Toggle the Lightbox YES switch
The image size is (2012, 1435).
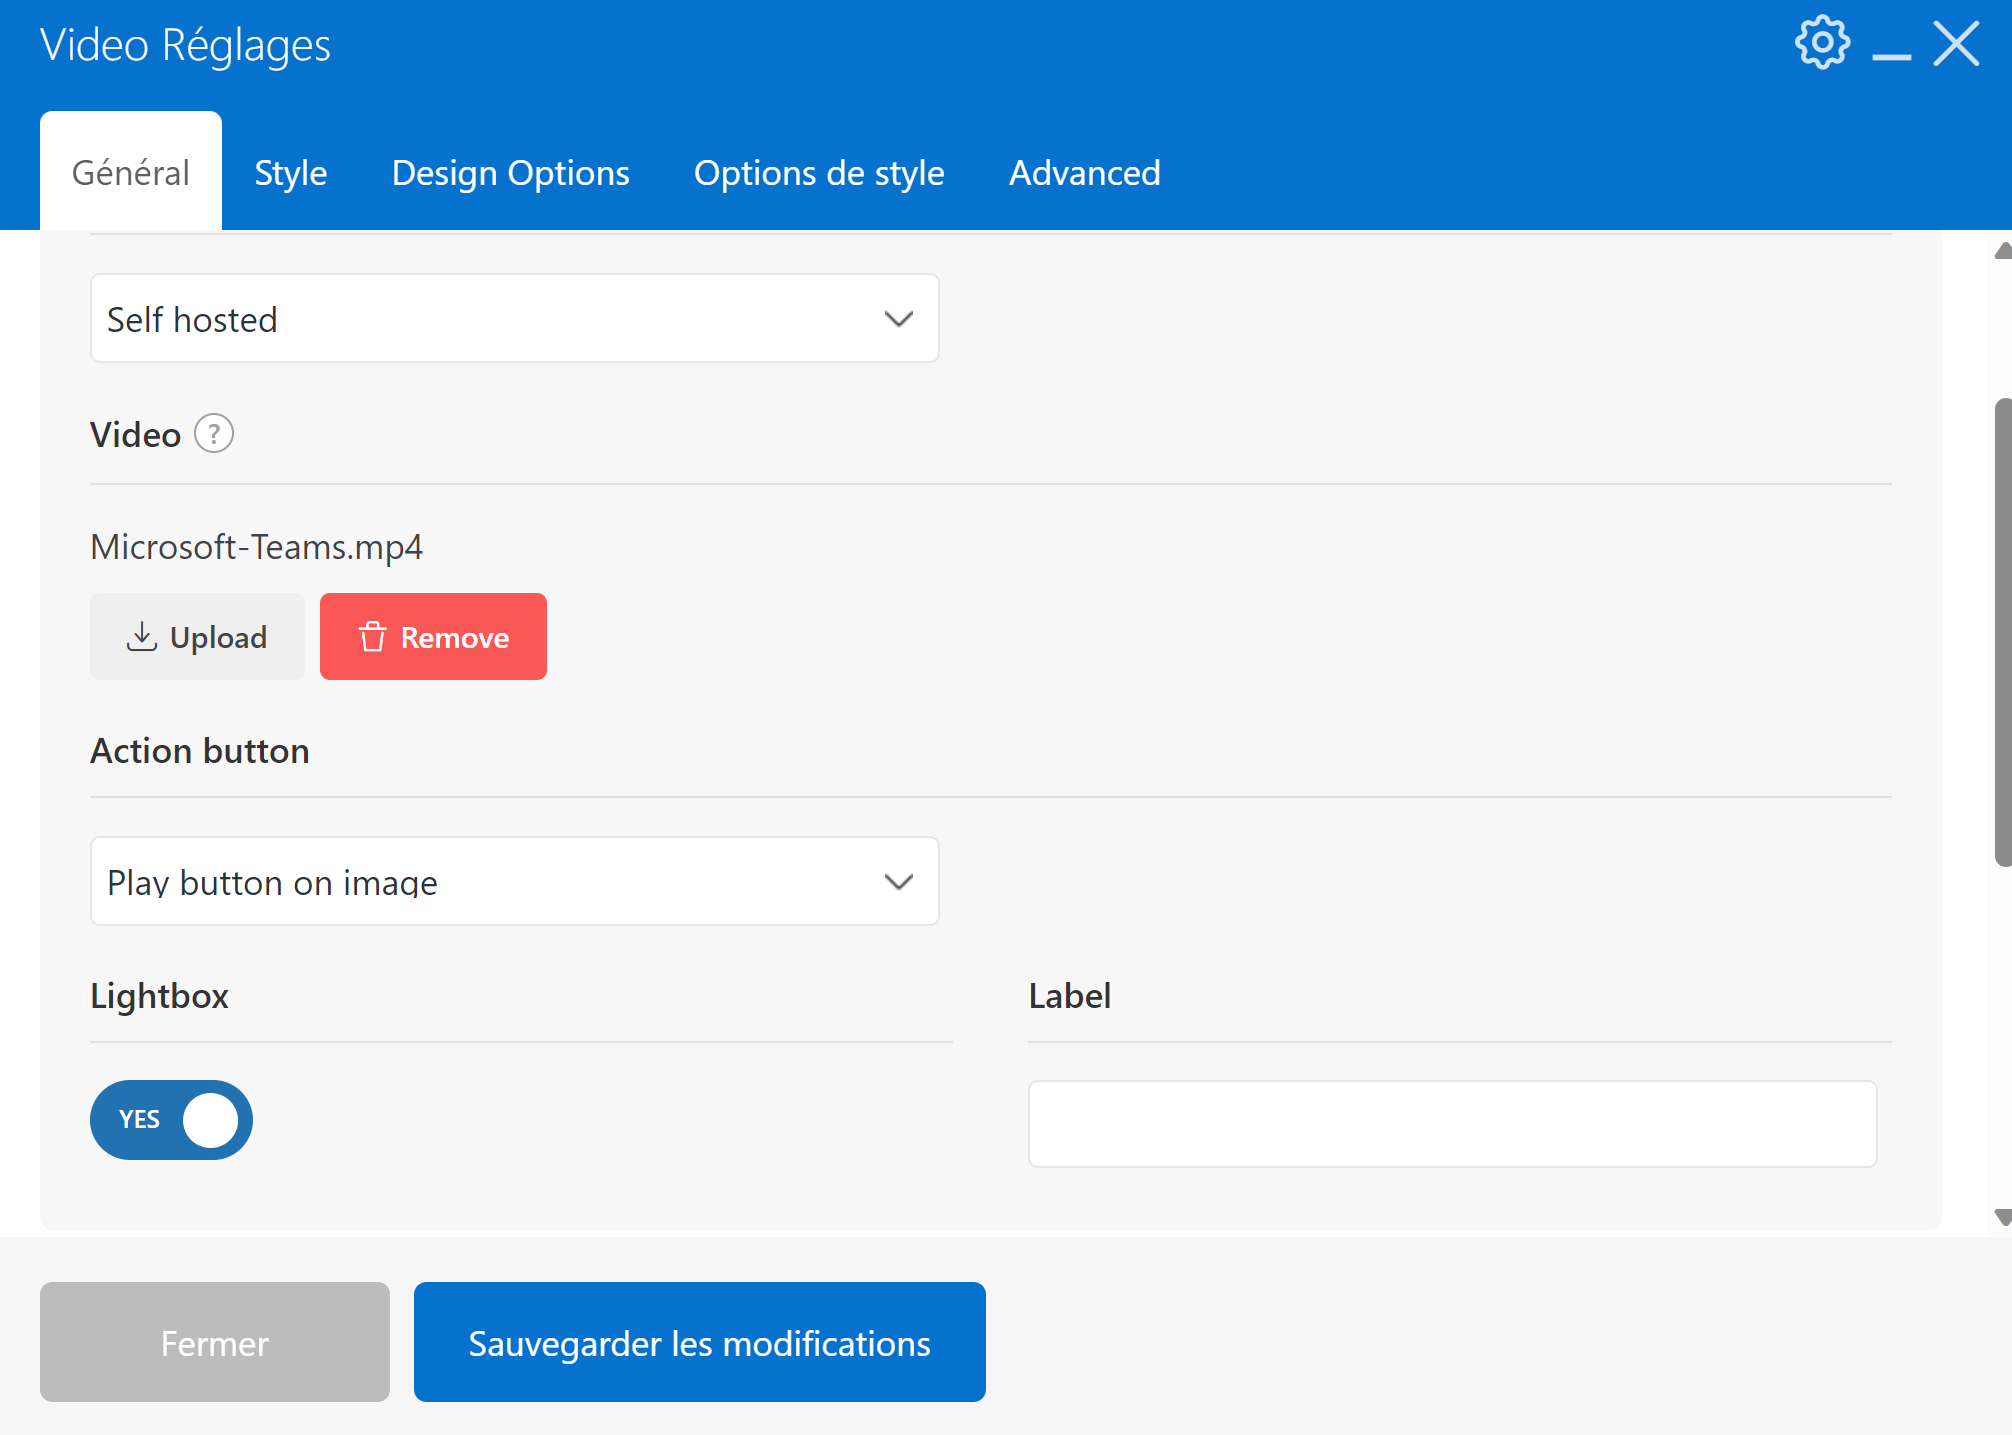(x=171, y=1119)
